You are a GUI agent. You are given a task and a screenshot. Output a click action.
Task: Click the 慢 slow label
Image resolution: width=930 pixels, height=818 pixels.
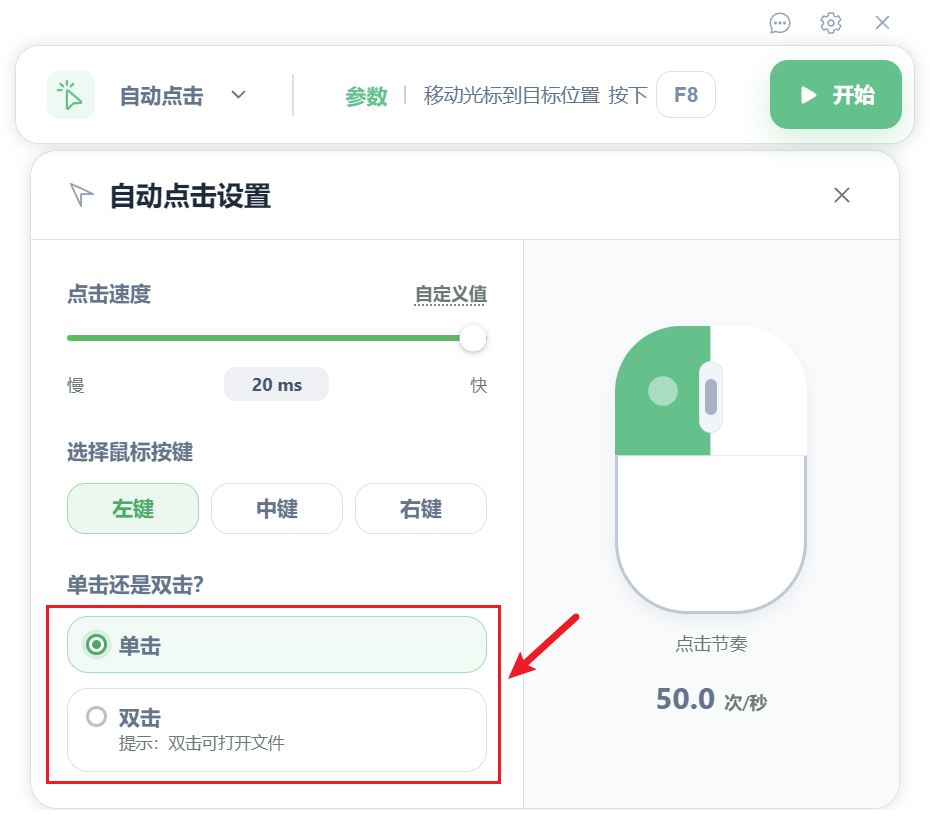[x=75, y=386]
